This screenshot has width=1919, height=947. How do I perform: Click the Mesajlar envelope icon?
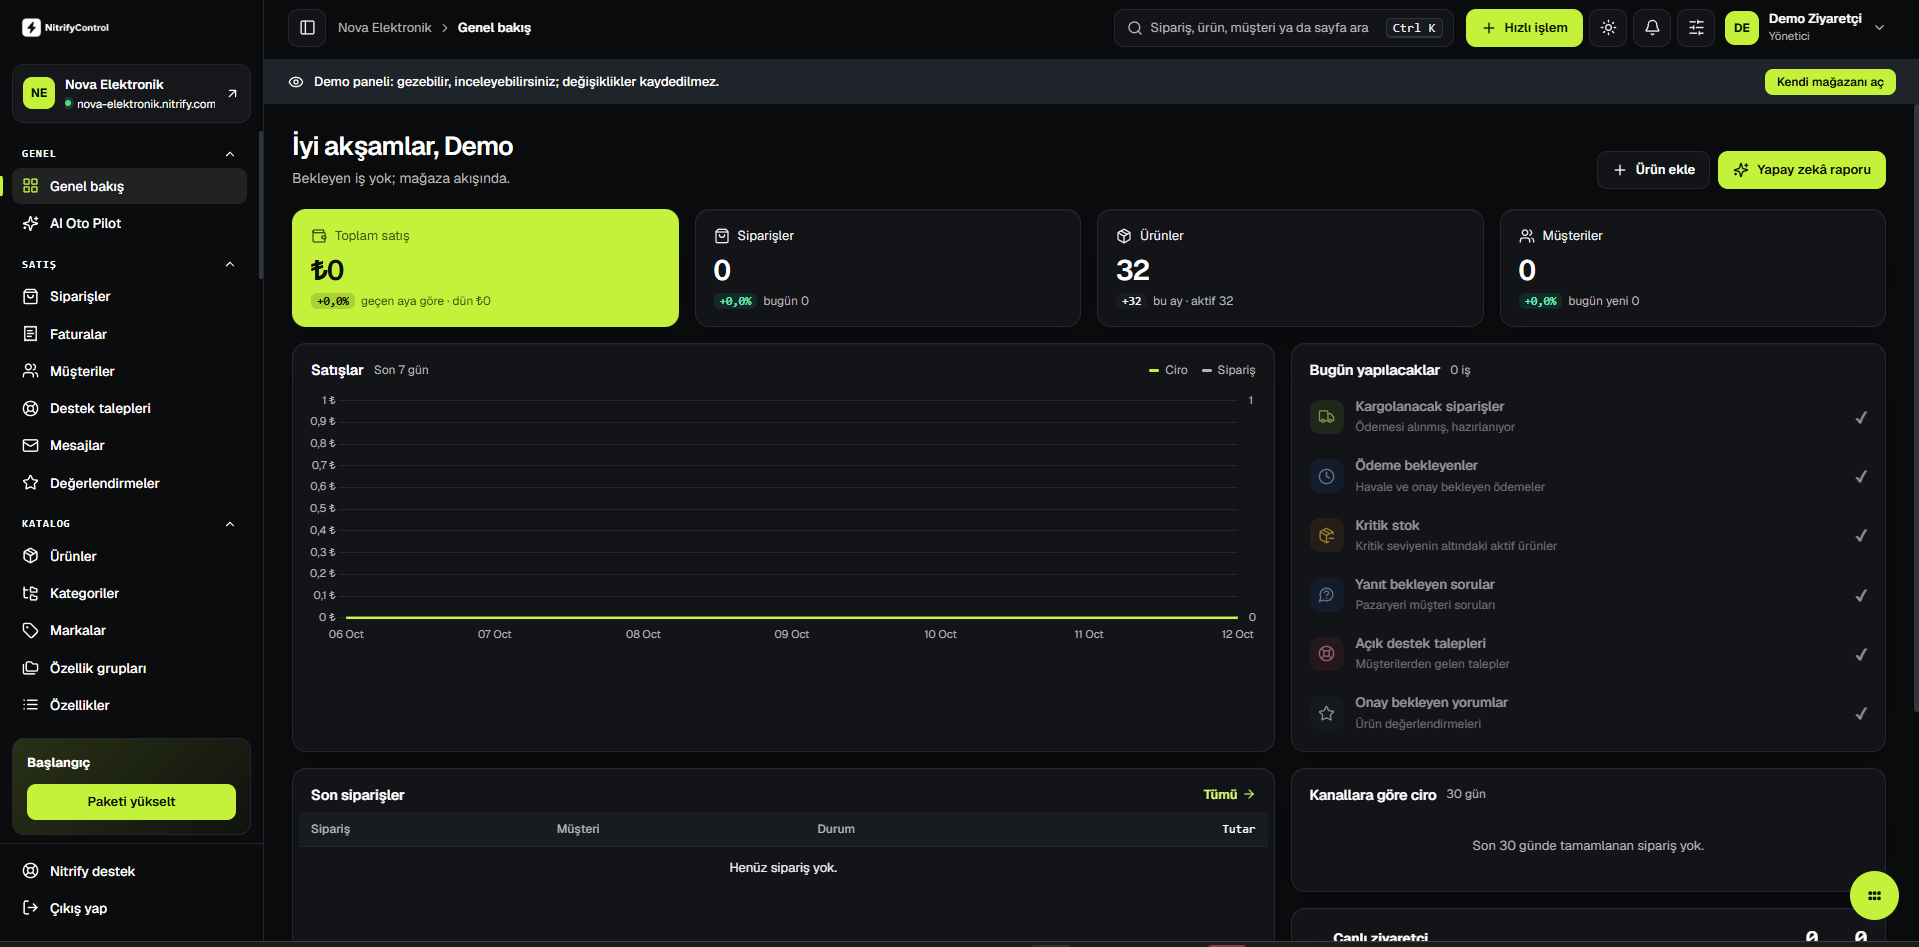(x=31, y=445)
